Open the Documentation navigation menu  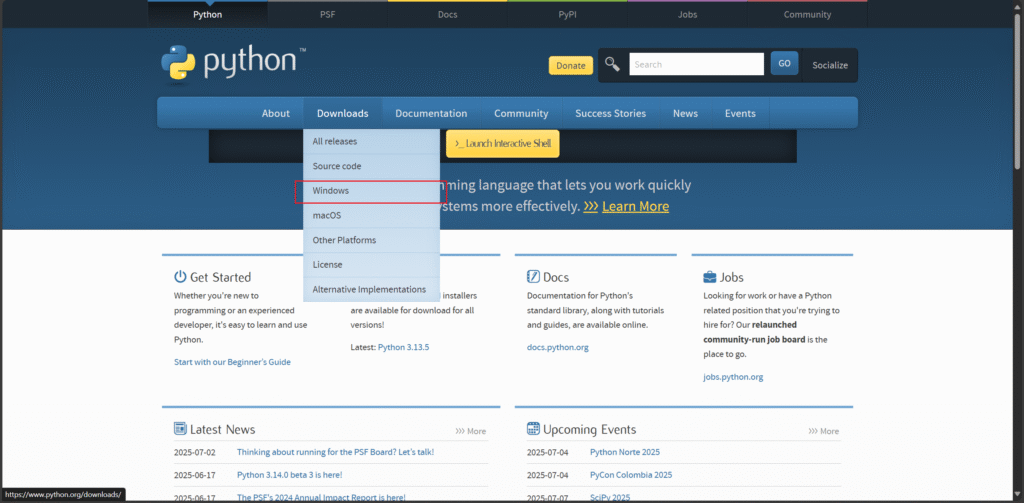pyautogui.click(x=431, y=113)
